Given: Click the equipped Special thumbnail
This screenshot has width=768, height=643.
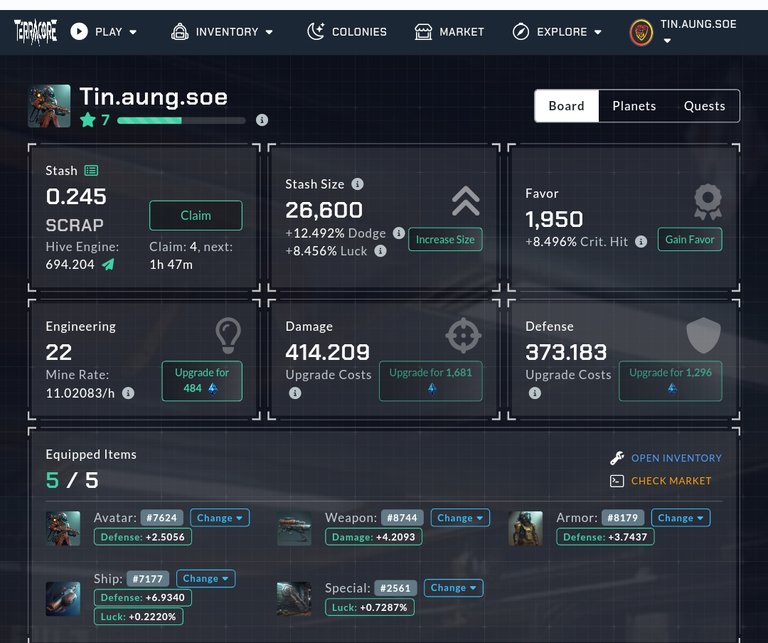Looking at the screenshot, I should click(x=294, y=598).
